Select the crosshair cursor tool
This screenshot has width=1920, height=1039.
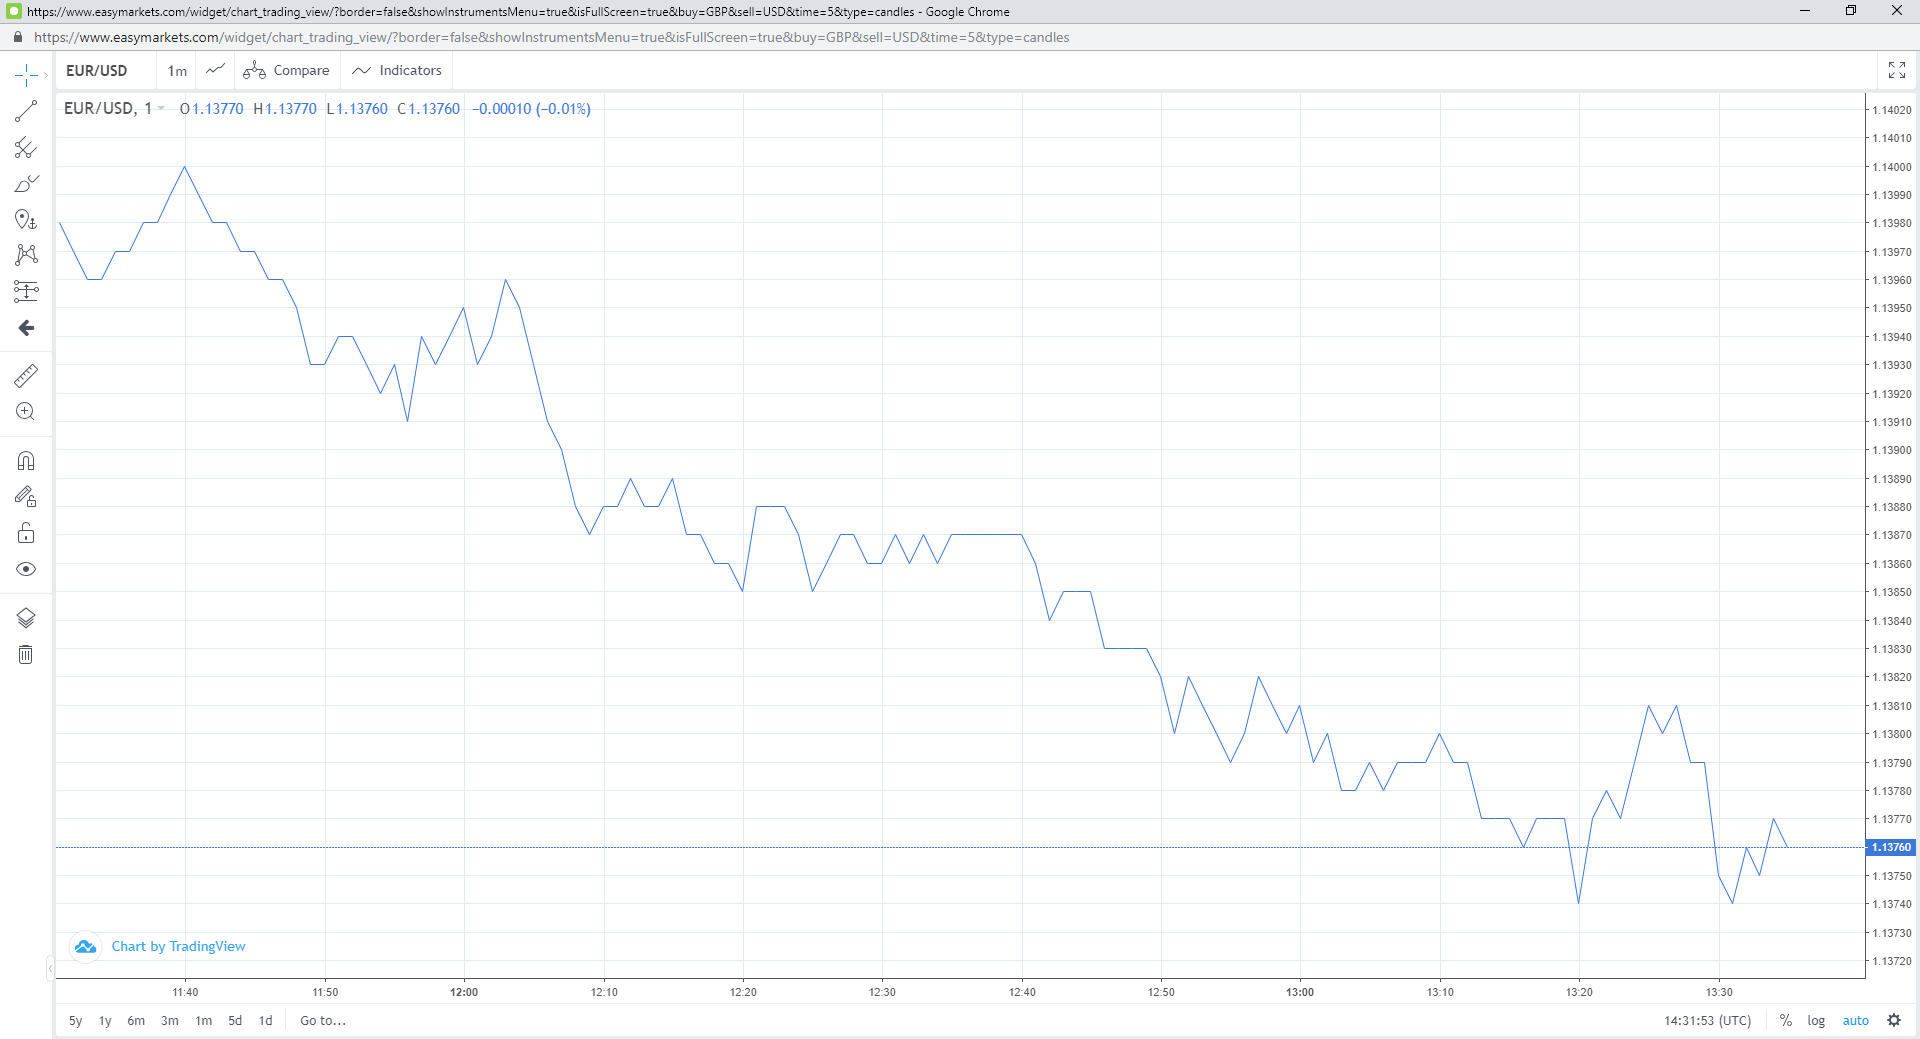pyautogui.click(x=25, y=75)
